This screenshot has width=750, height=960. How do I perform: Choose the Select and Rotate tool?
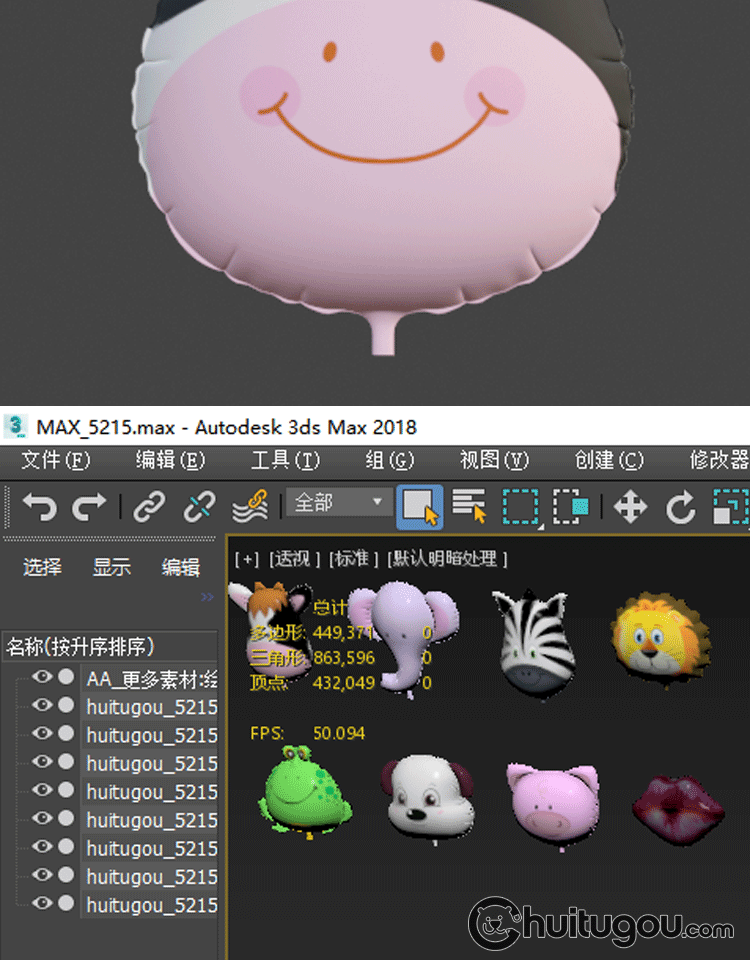(680, 507)
